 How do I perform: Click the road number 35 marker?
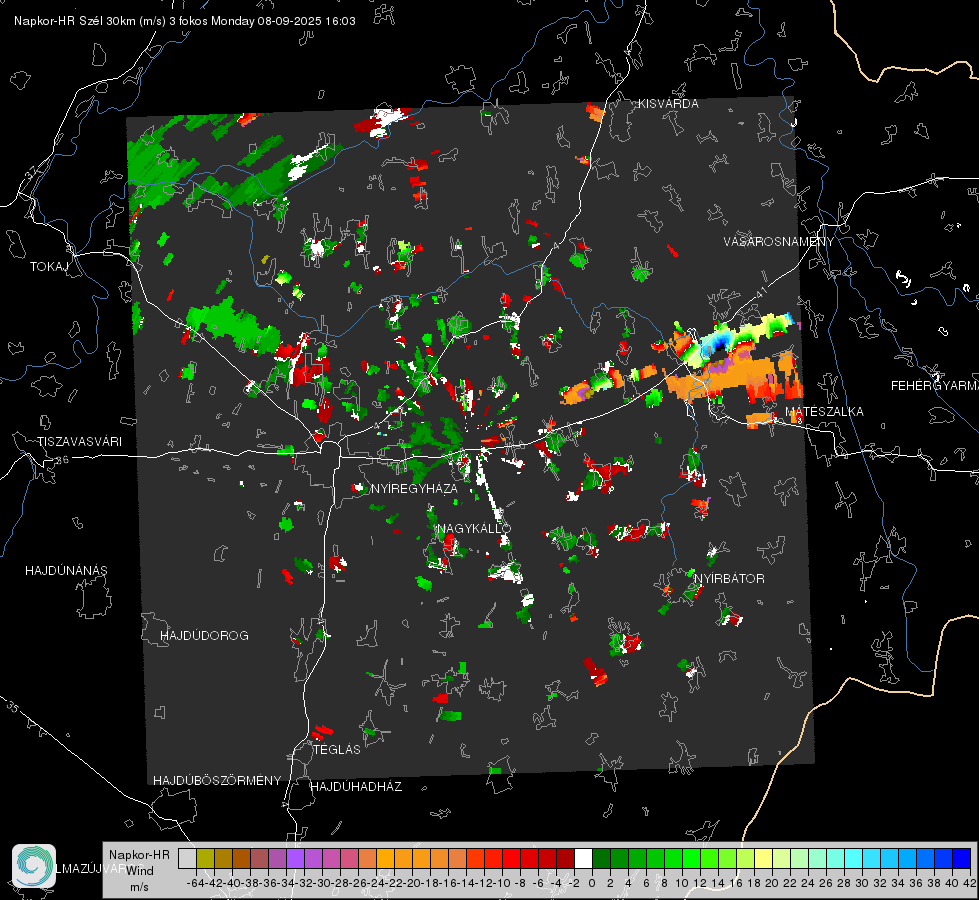click(13, 708)
